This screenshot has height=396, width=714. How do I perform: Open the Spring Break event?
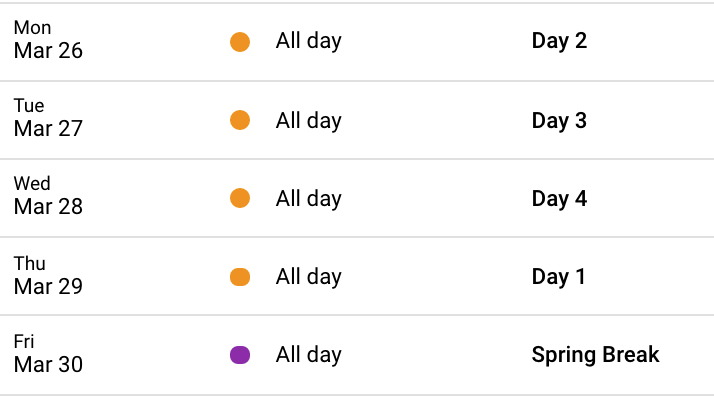pos(596,355)
